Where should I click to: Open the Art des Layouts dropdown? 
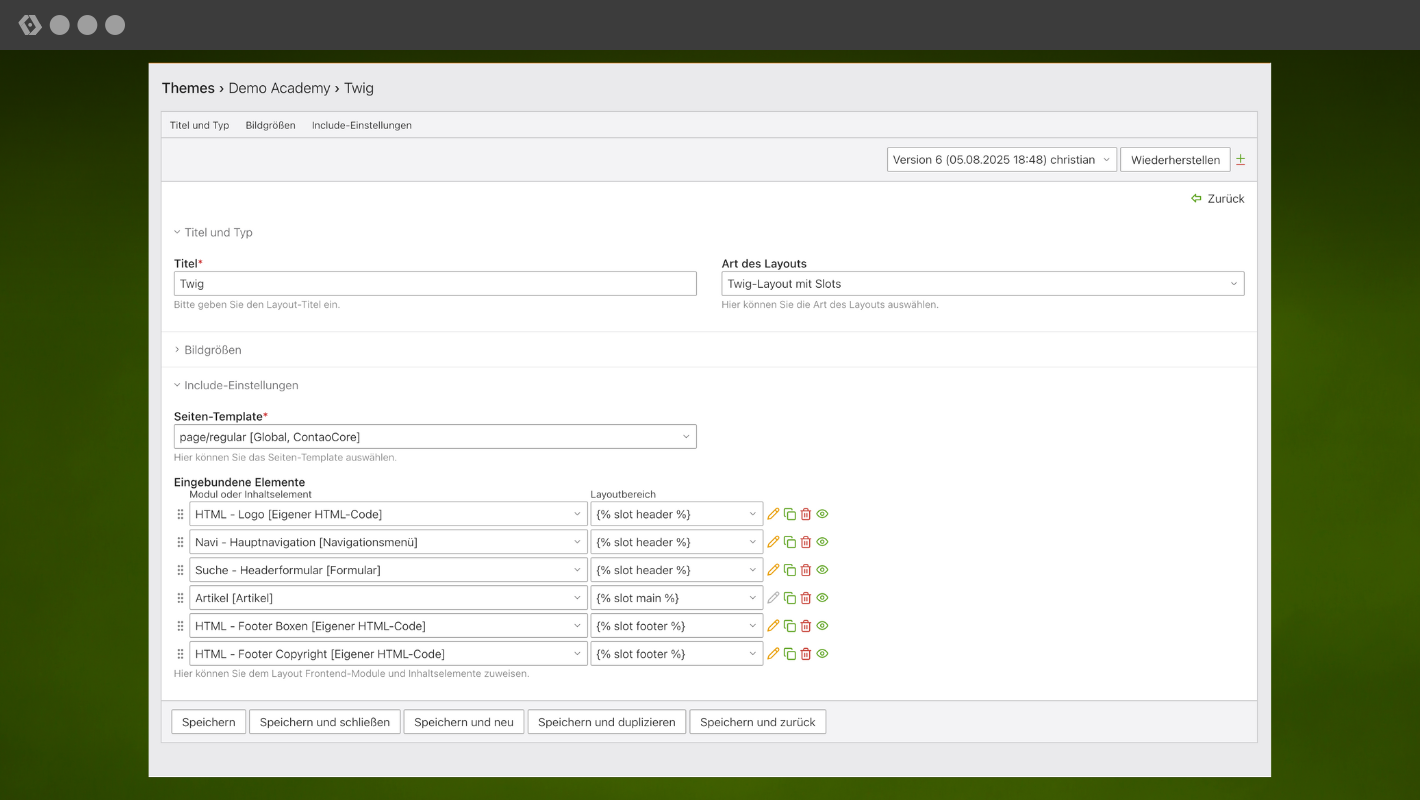(x=982, y=284)
